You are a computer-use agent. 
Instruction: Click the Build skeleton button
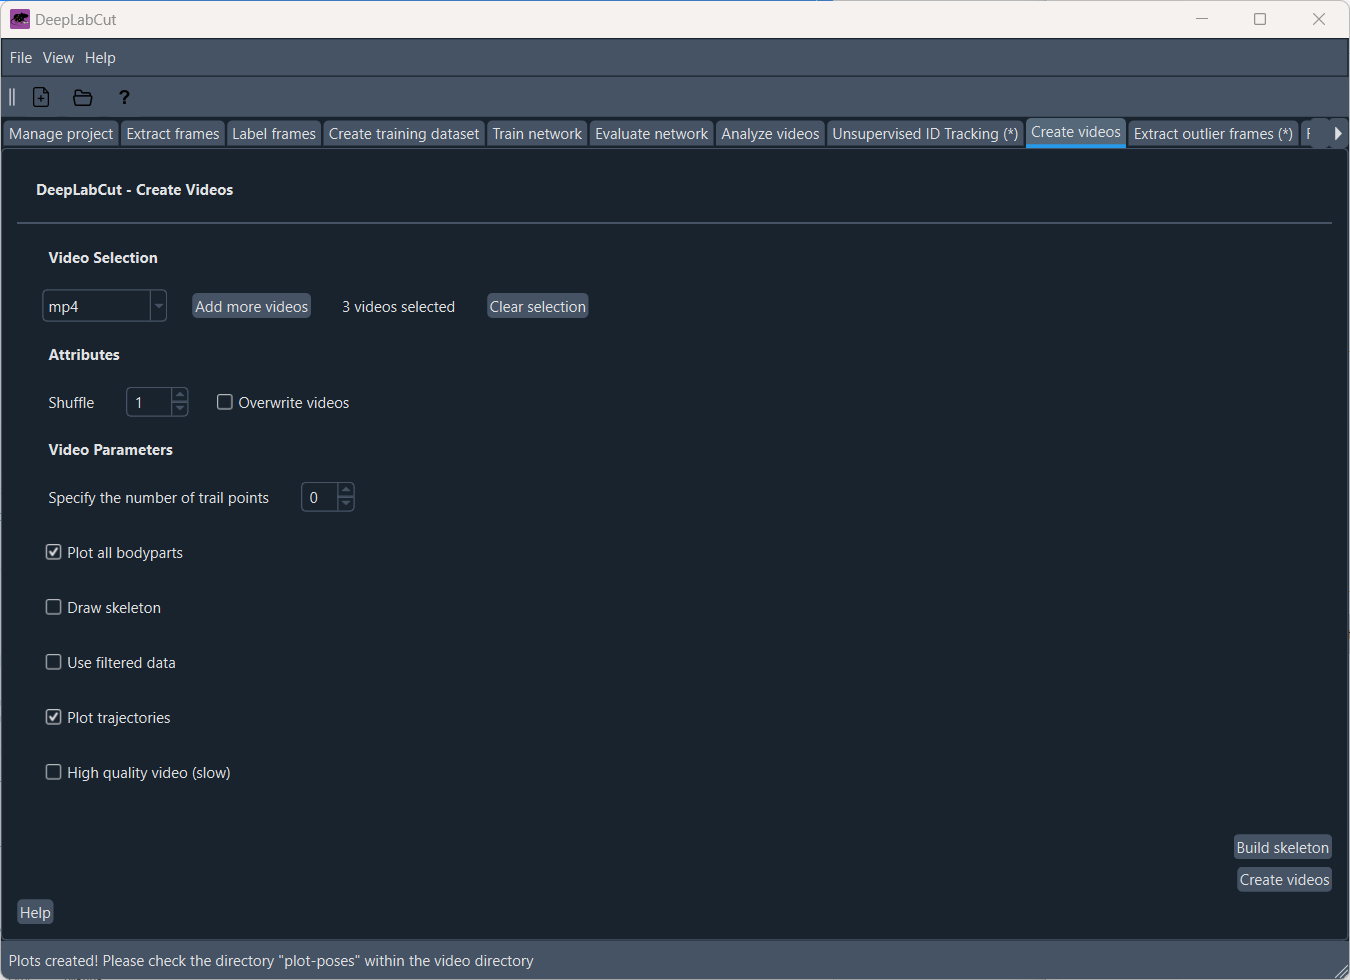[x=1283, y=847]
